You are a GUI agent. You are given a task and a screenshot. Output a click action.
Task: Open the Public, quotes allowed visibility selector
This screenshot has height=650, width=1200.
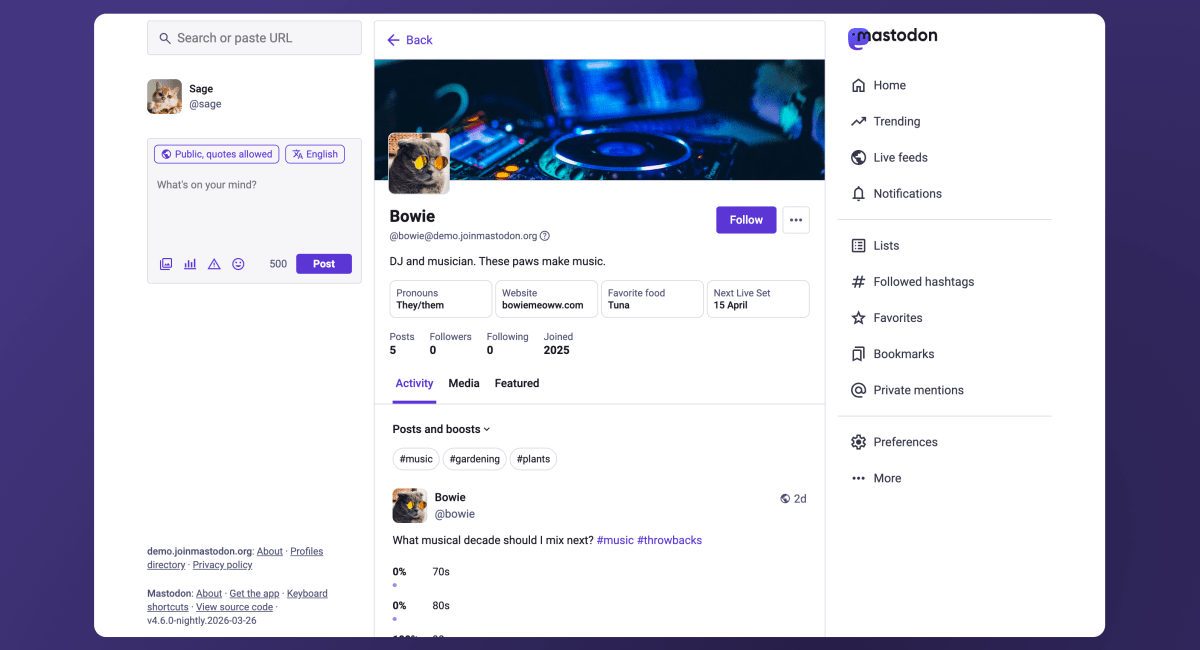tap(216, 154)
